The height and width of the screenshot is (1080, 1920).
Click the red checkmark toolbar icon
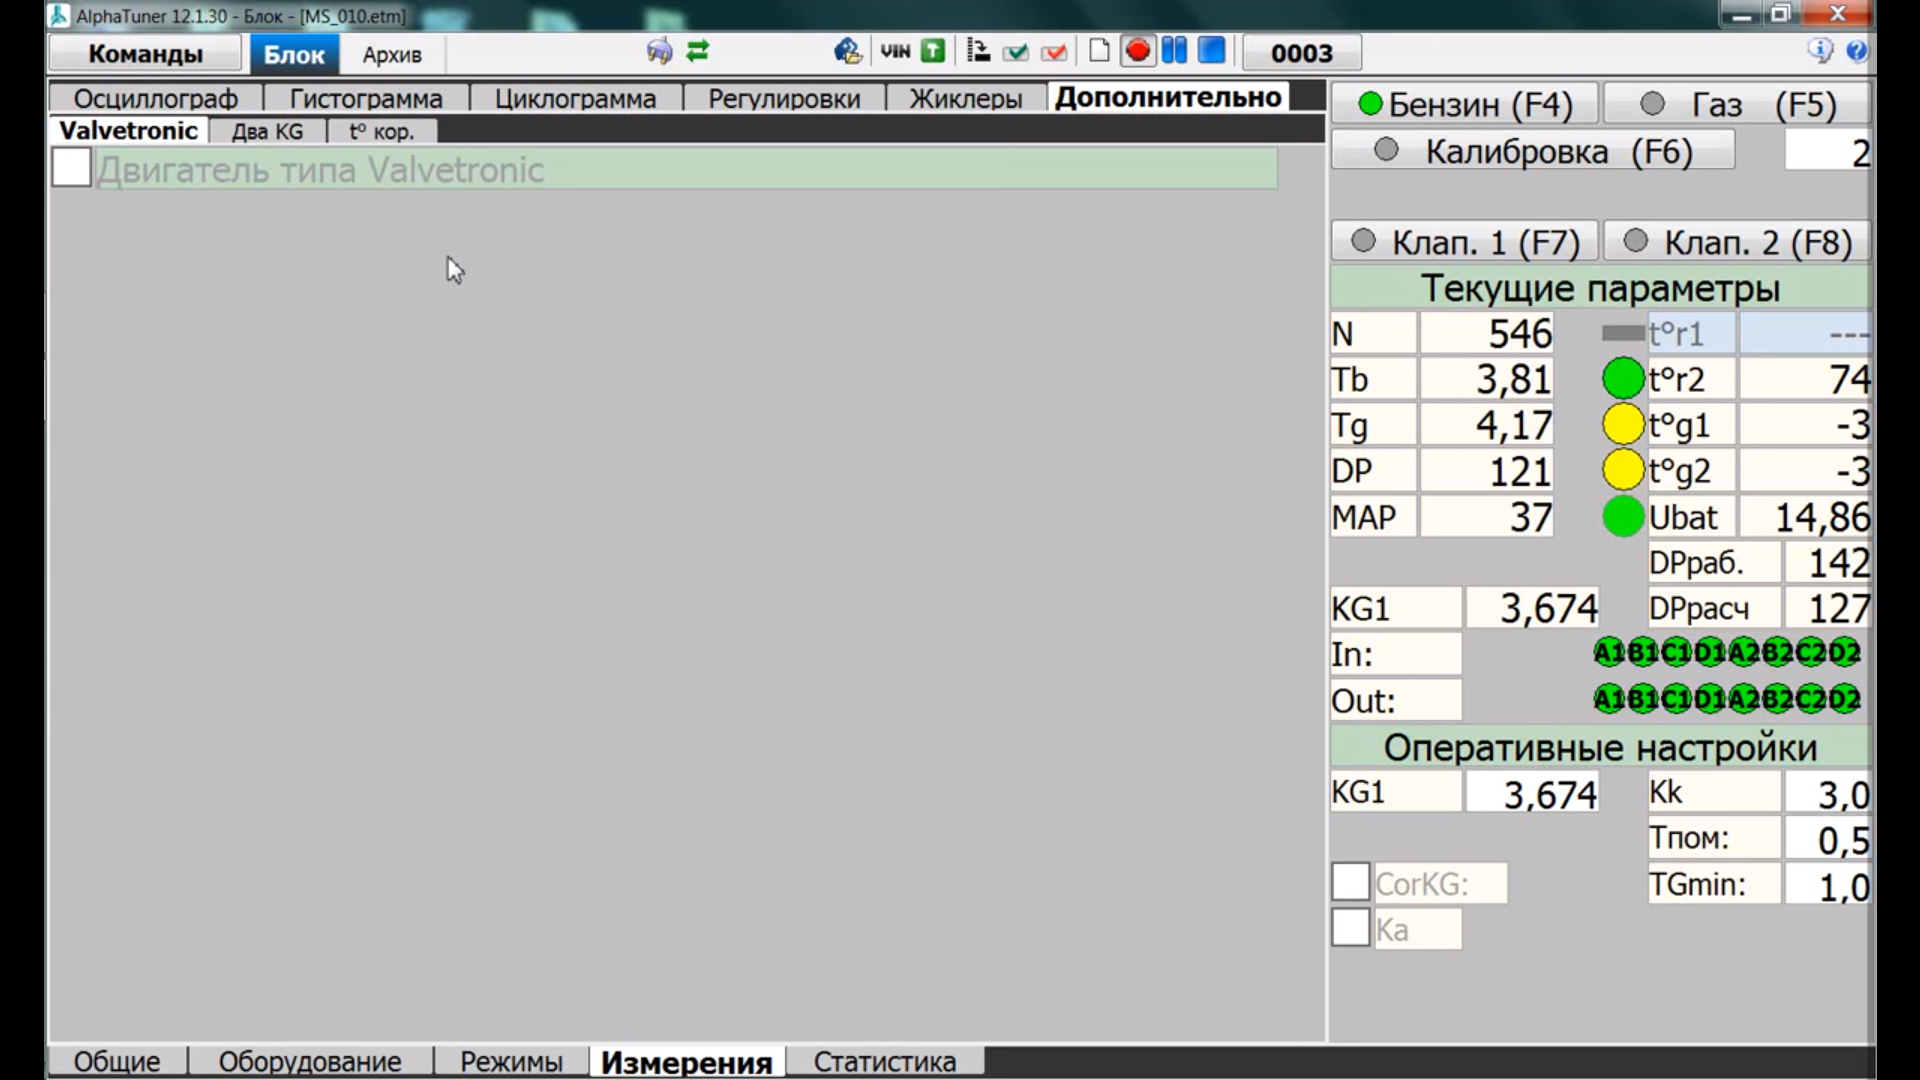[x=1054, y=52]
